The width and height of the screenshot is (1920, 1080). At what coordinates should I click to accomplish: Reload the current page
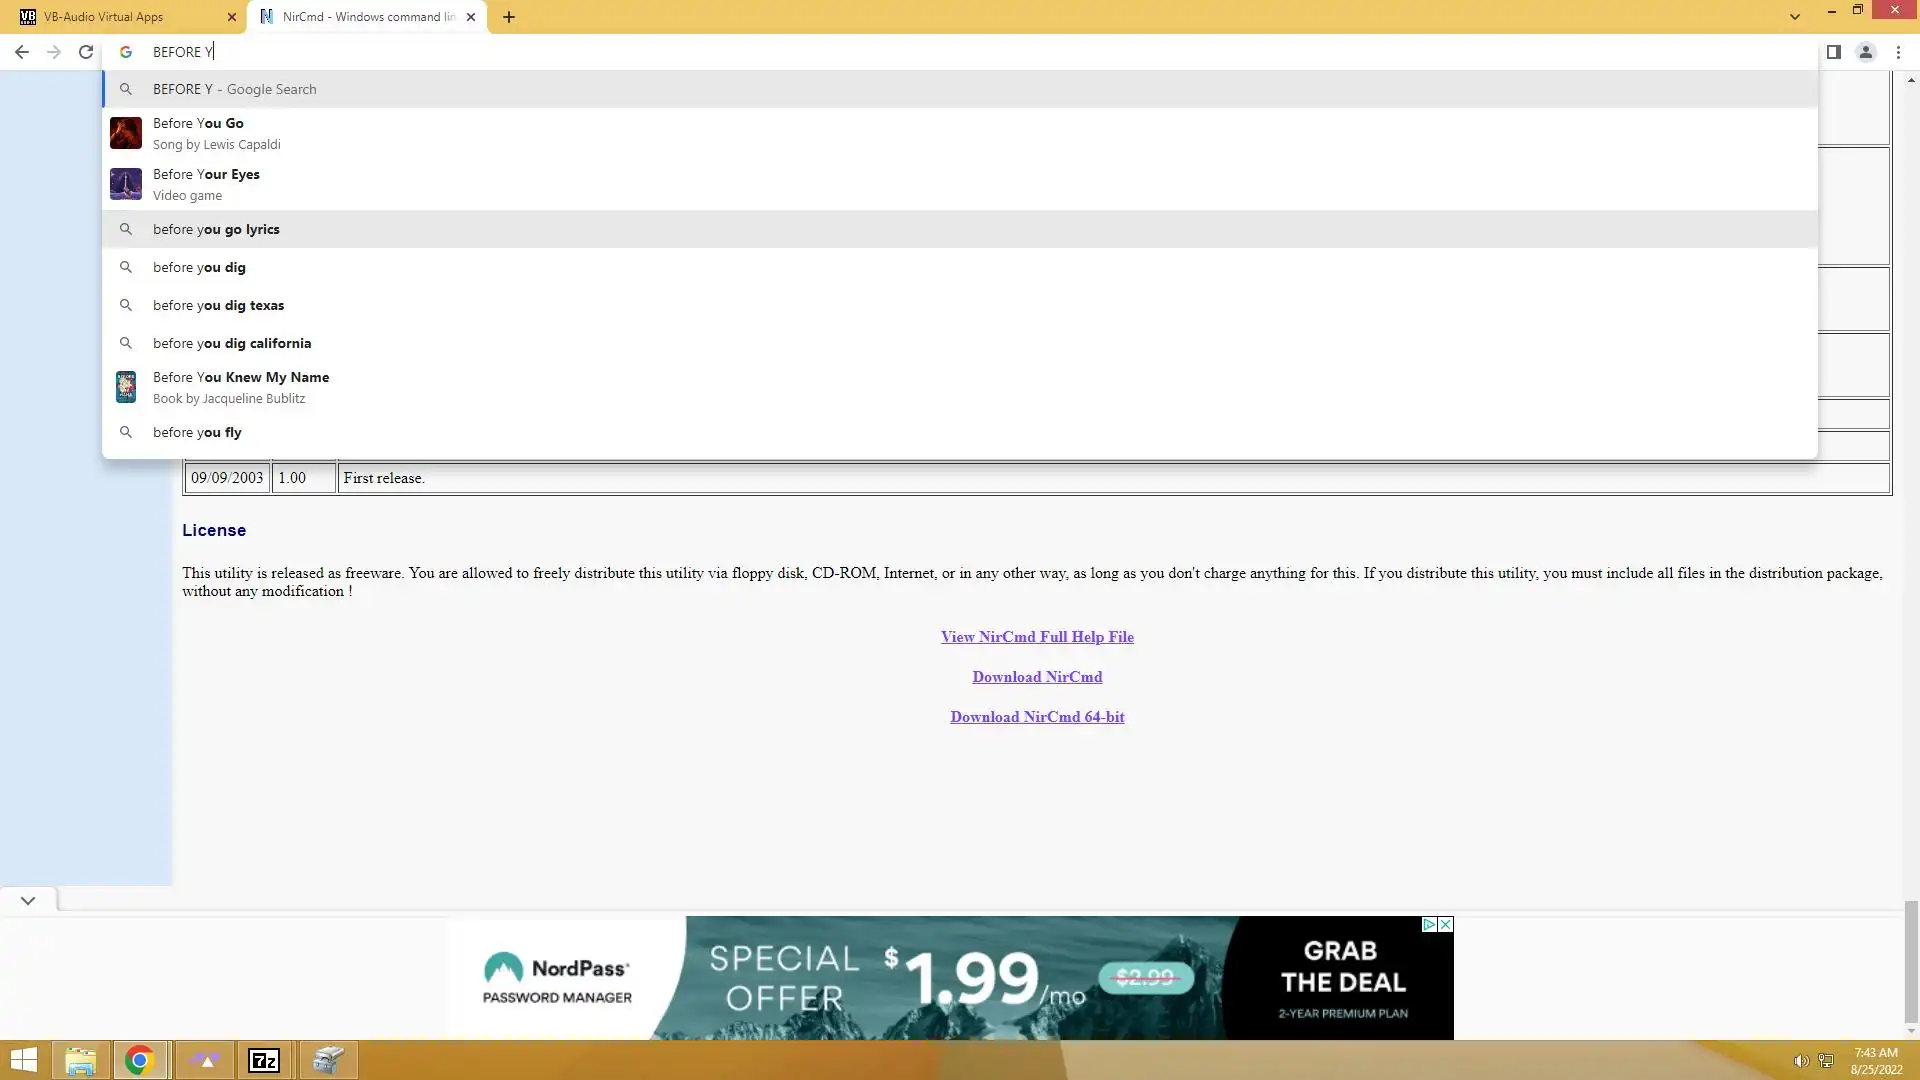pos(86,52)
